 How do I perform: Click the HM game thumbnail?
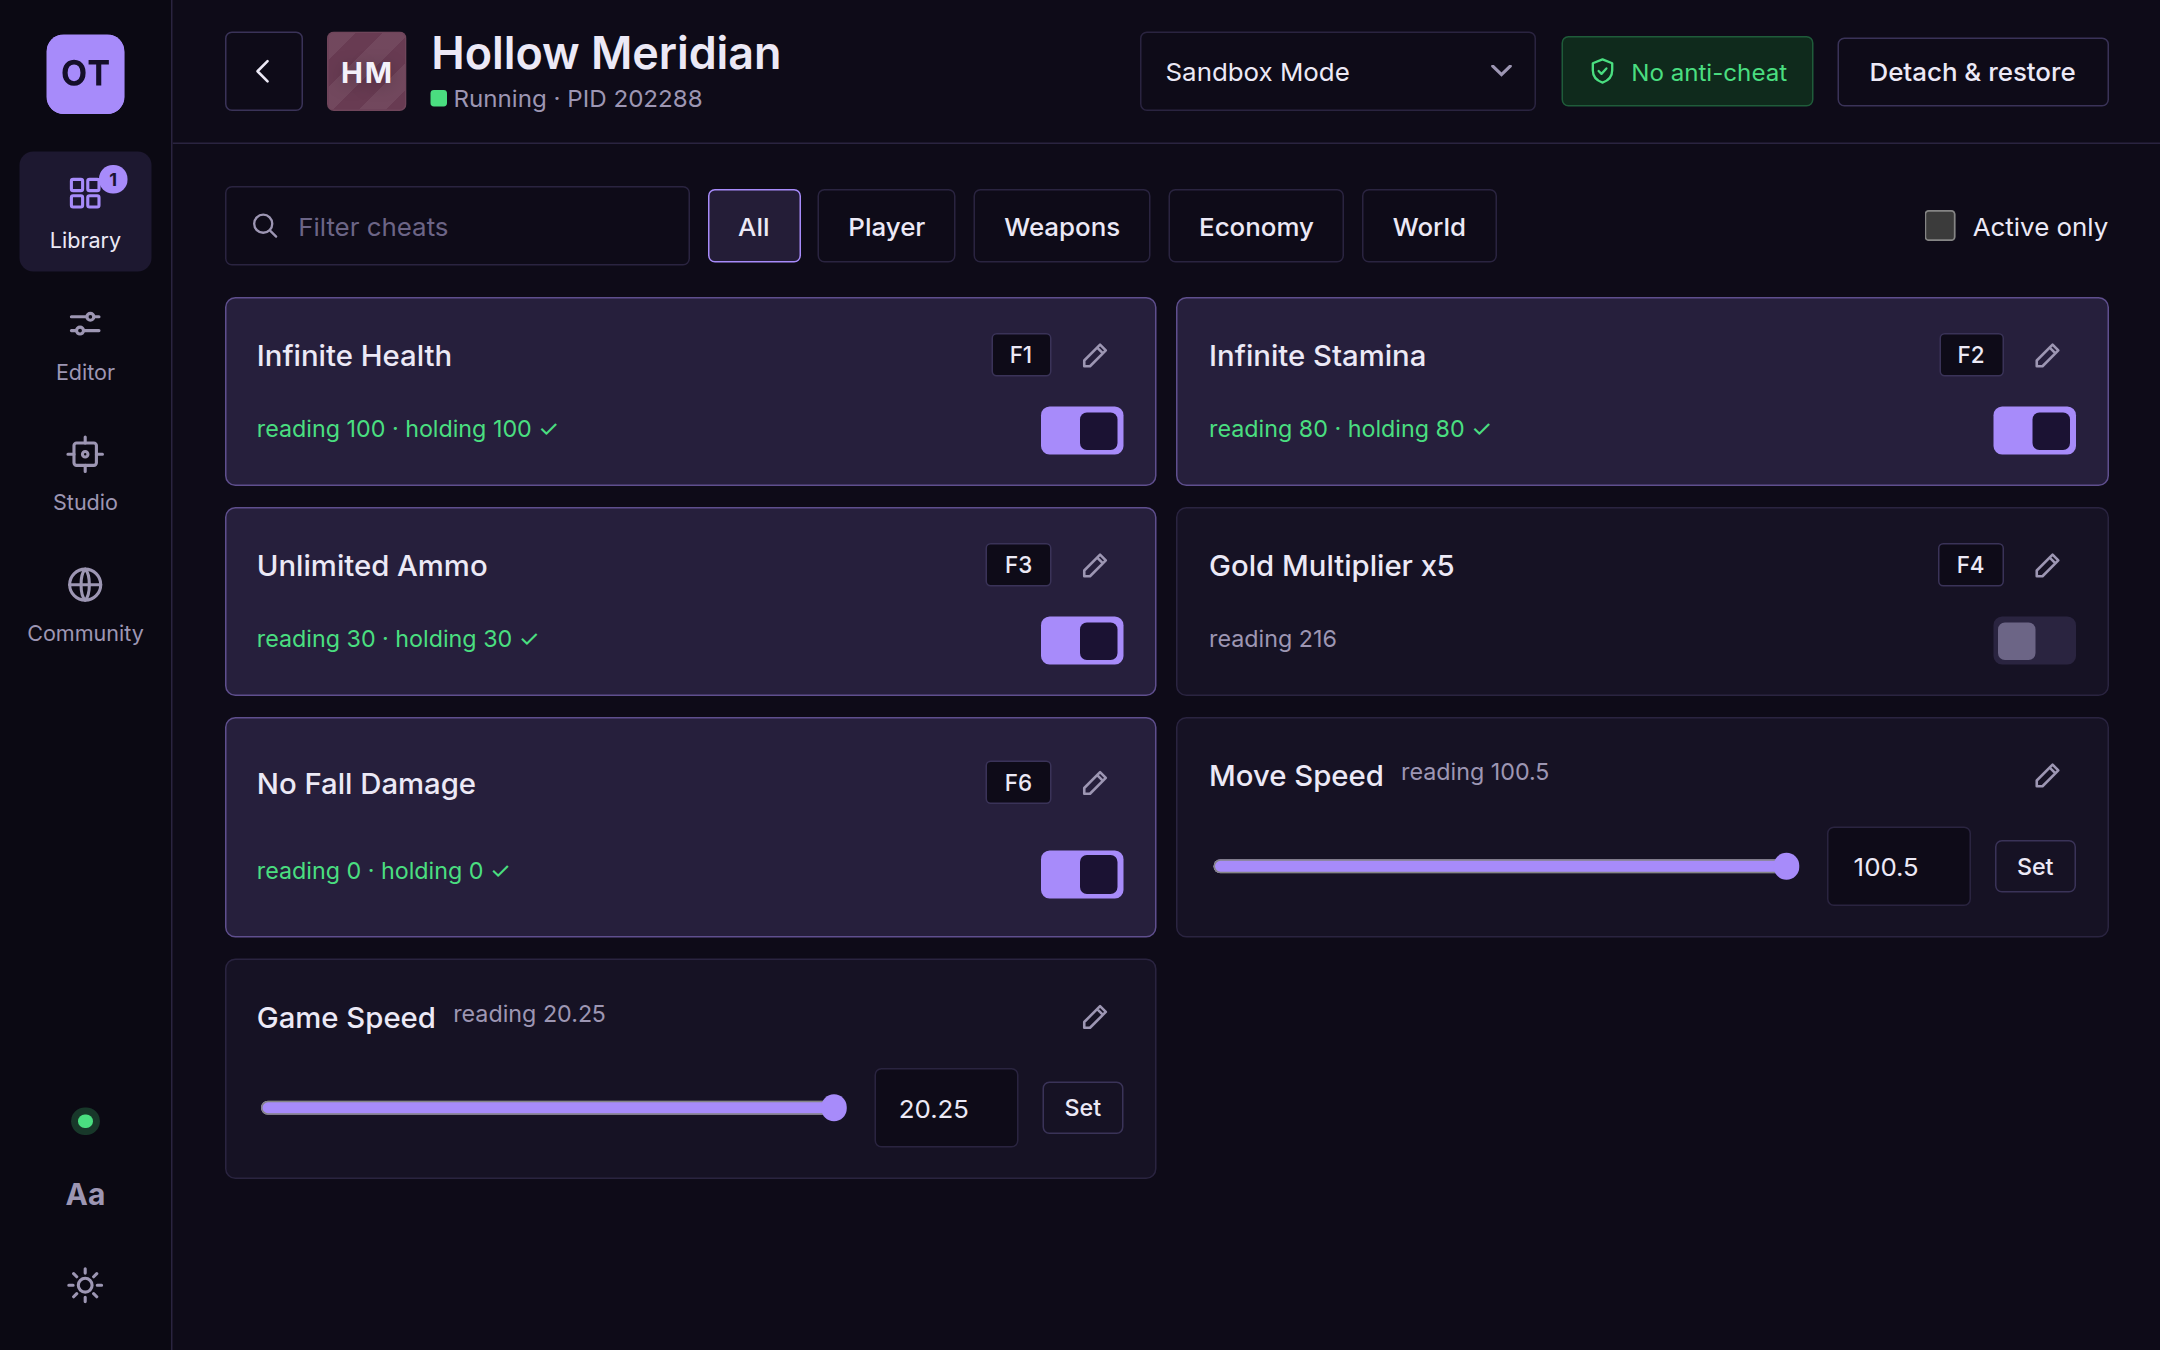click(367, 71)
